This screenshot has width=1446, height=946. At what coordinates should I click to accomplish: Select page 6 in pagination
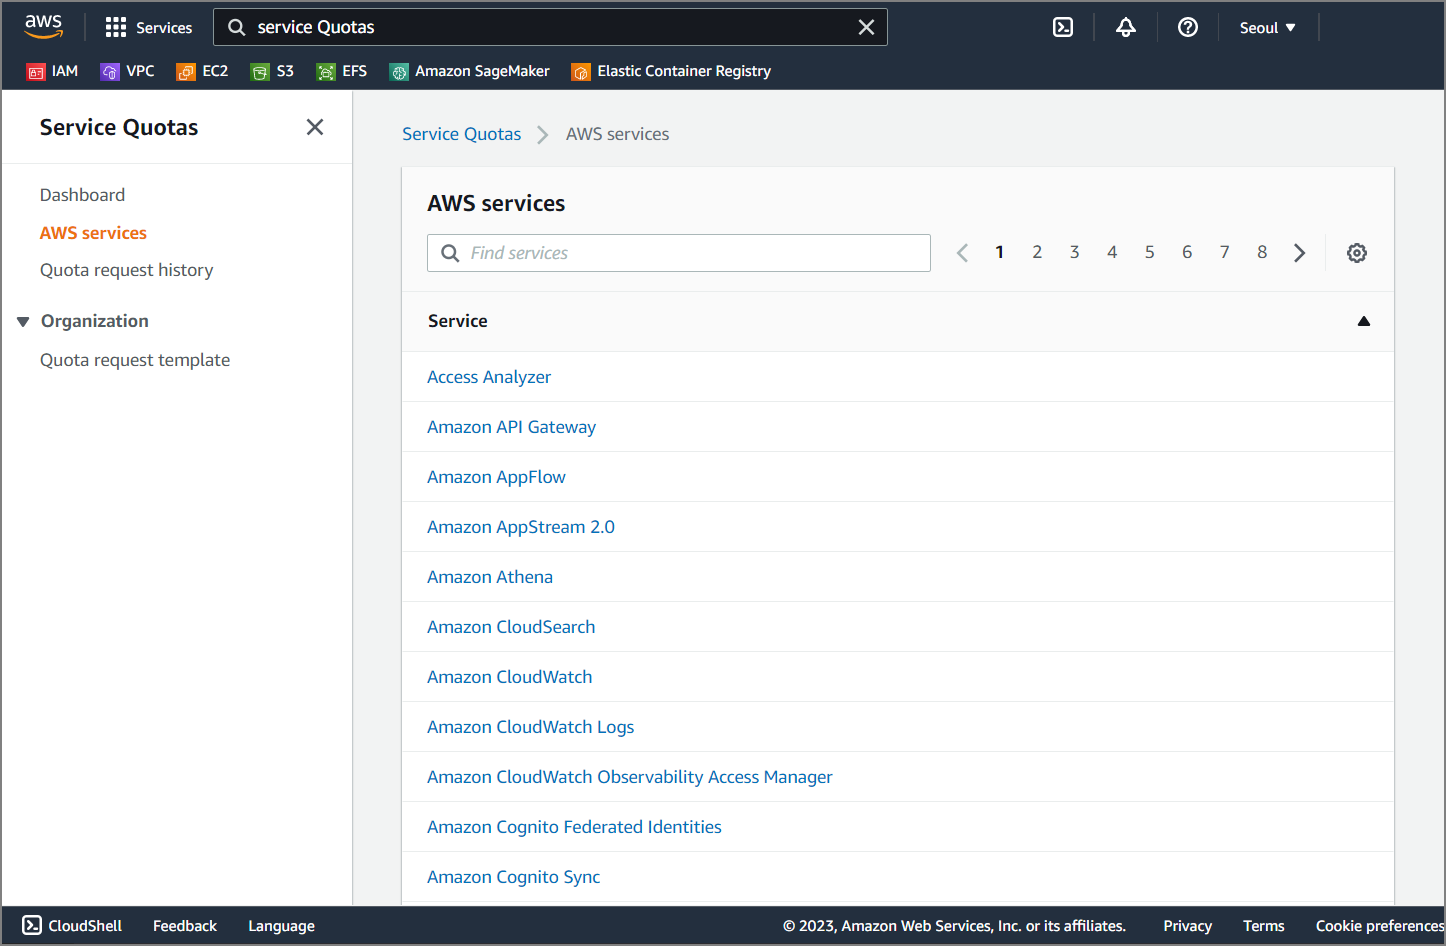[1187, 252]
